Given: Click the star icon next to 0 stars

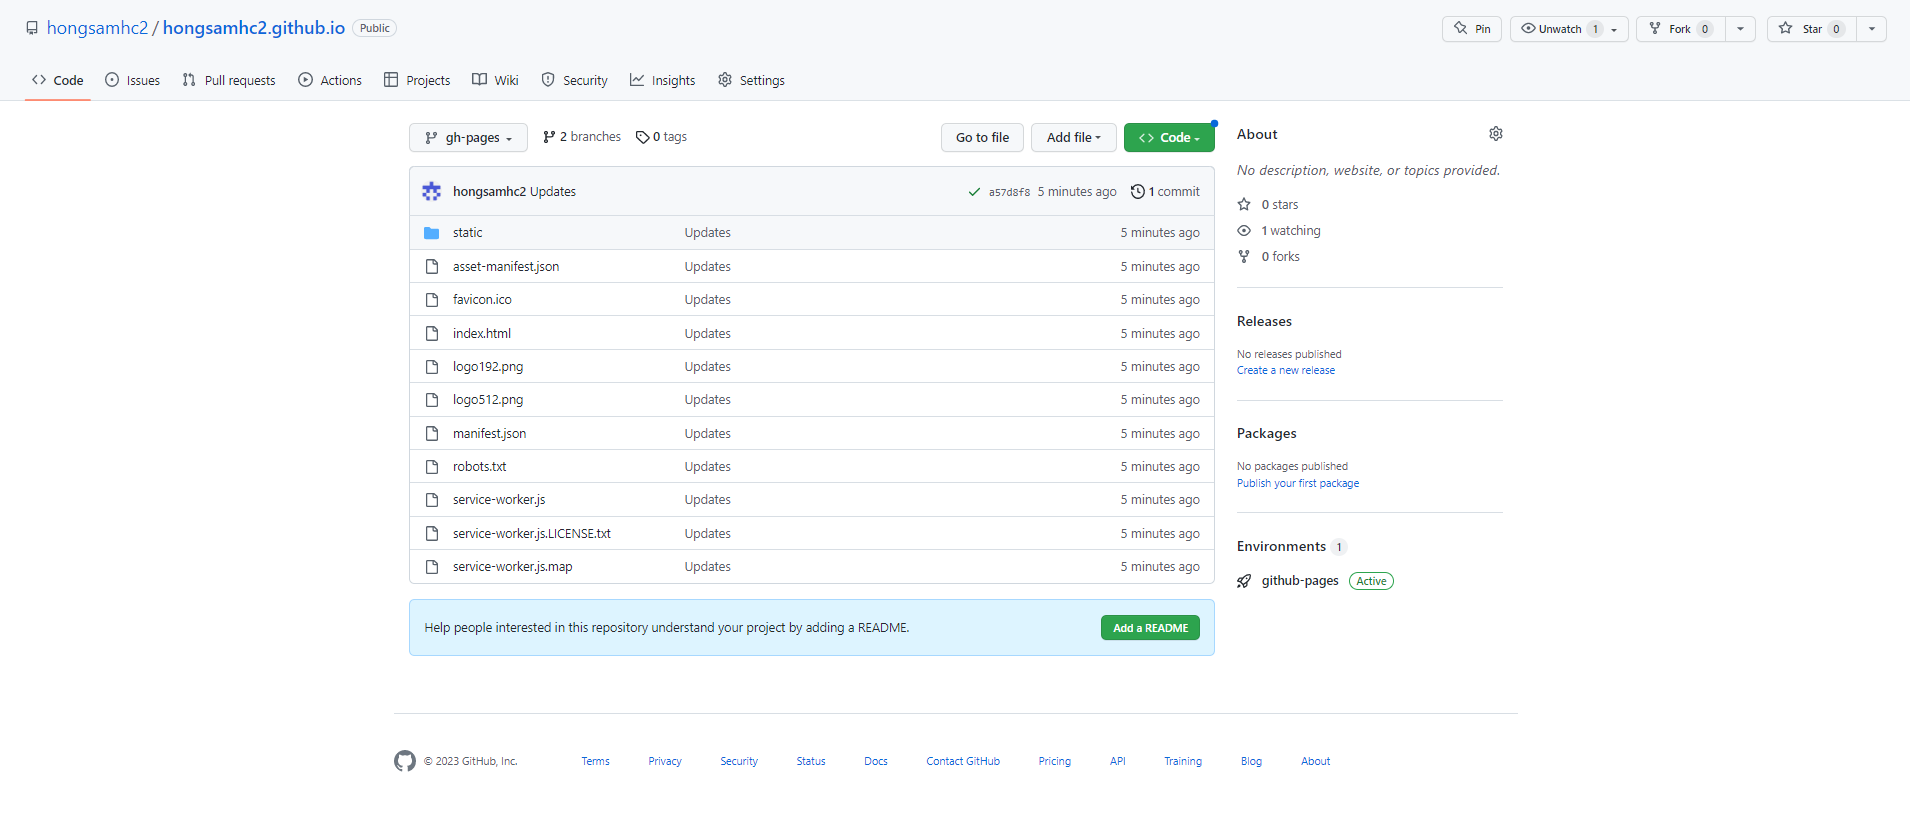Looking at the screenshot, I should pos(1244,204).
